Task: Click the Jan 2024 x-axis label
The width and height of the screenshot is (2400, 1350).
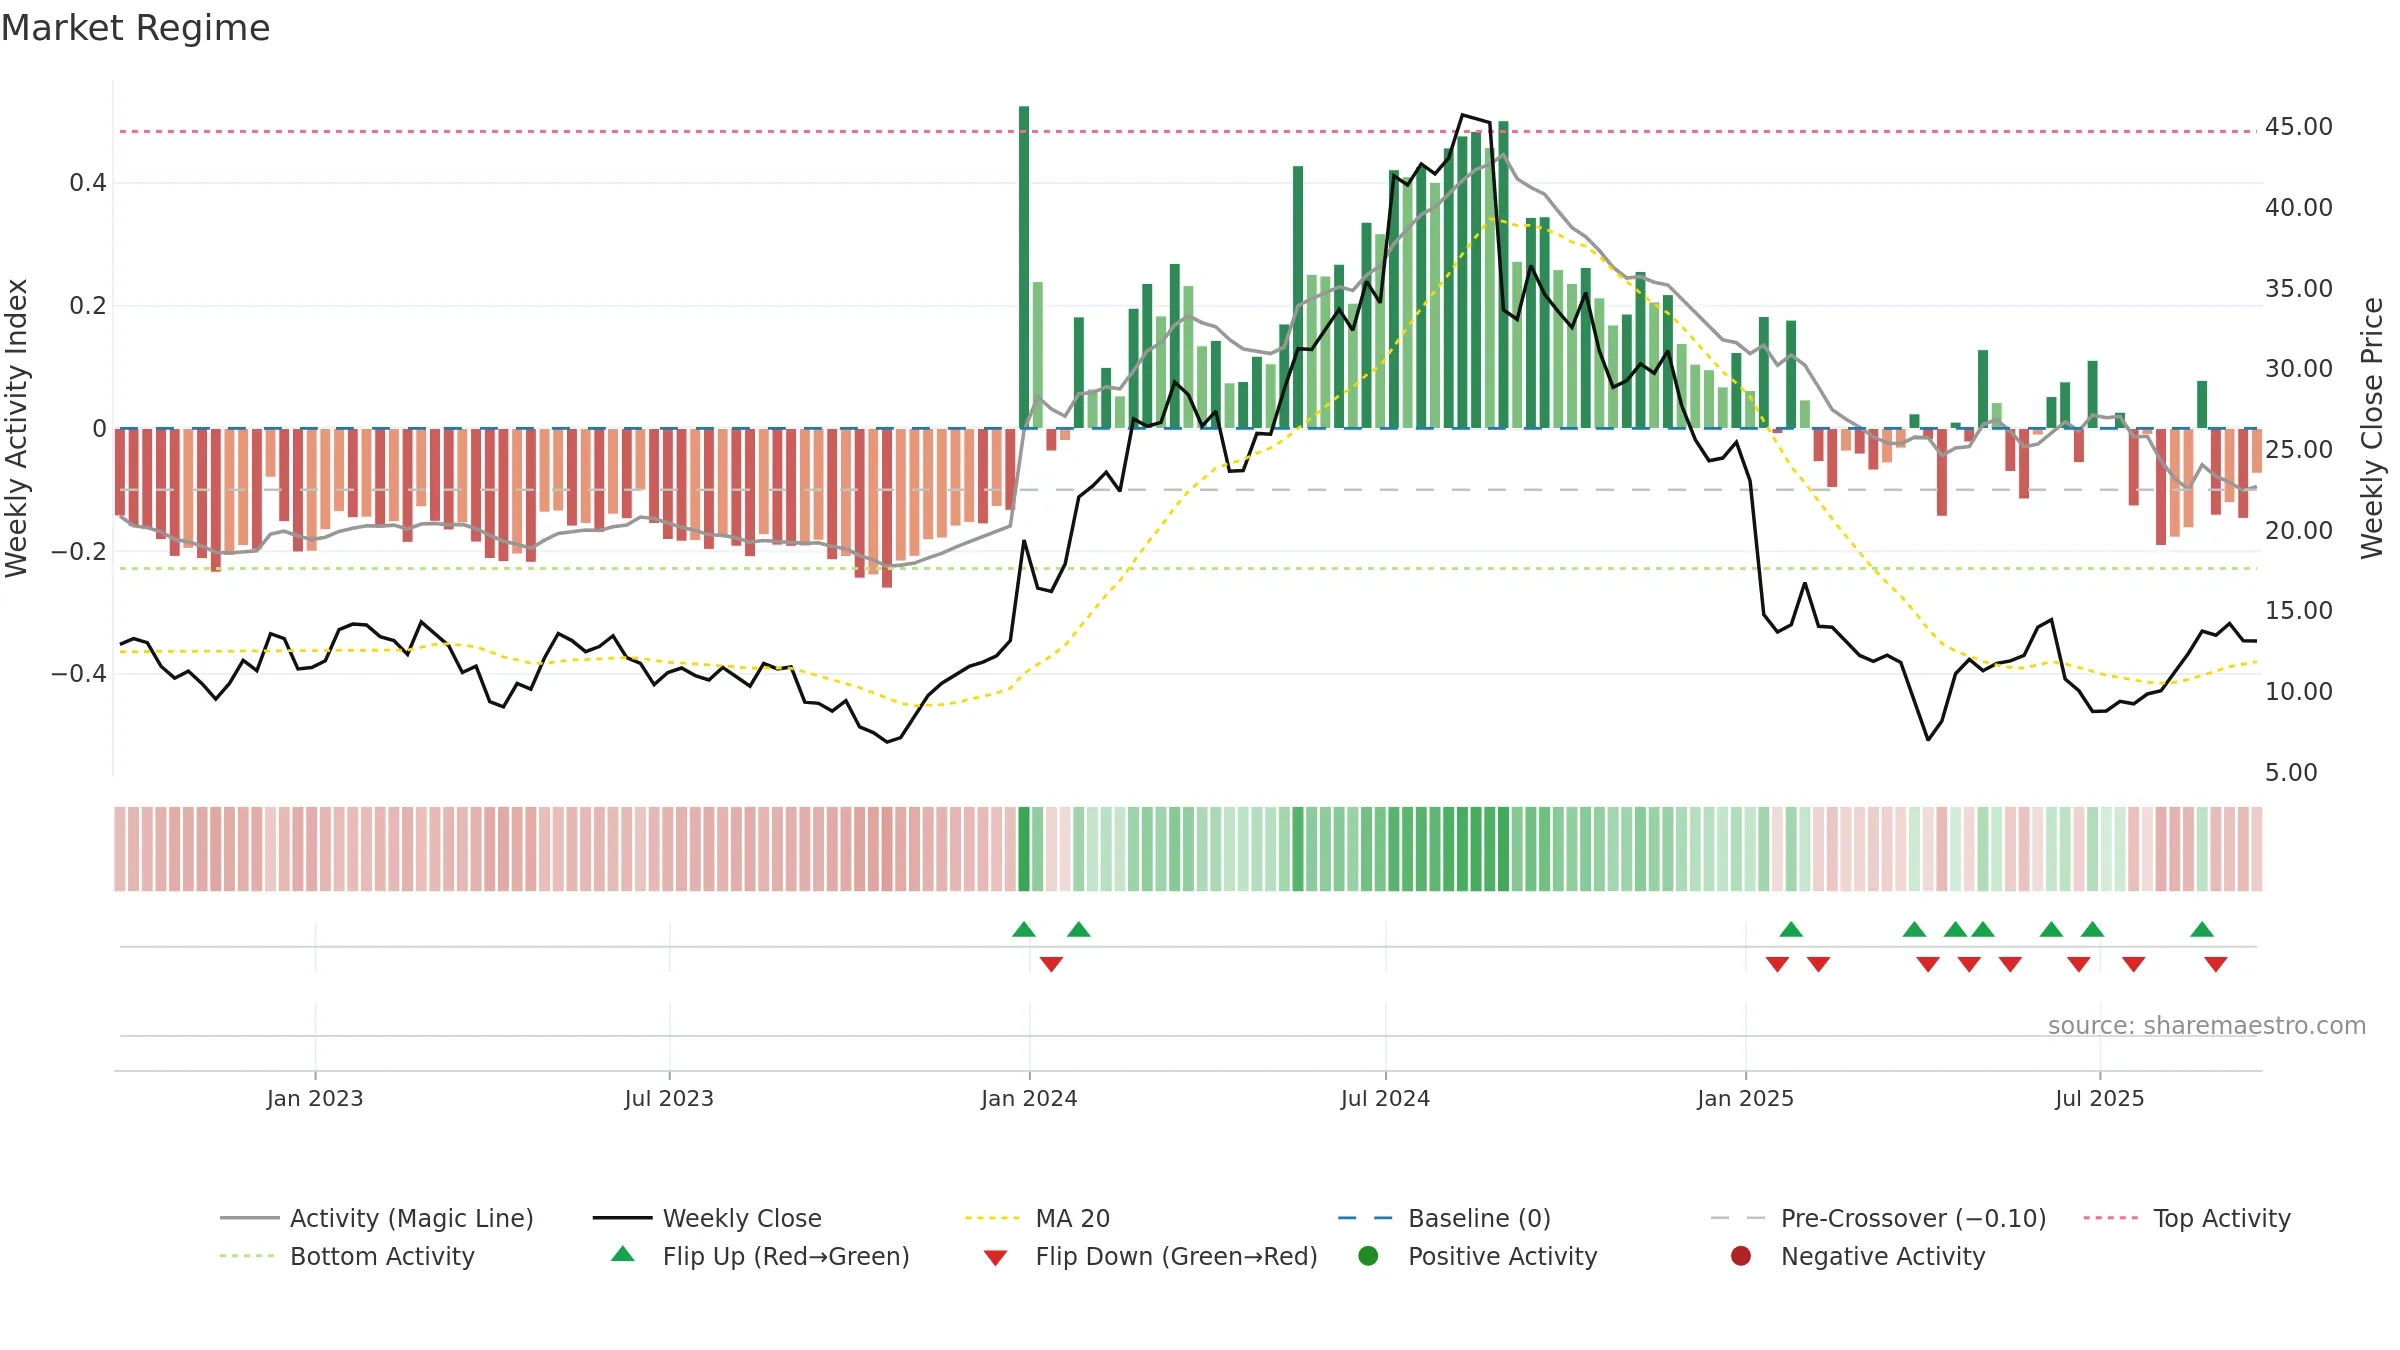Action: click(x=1030, y=1099)
